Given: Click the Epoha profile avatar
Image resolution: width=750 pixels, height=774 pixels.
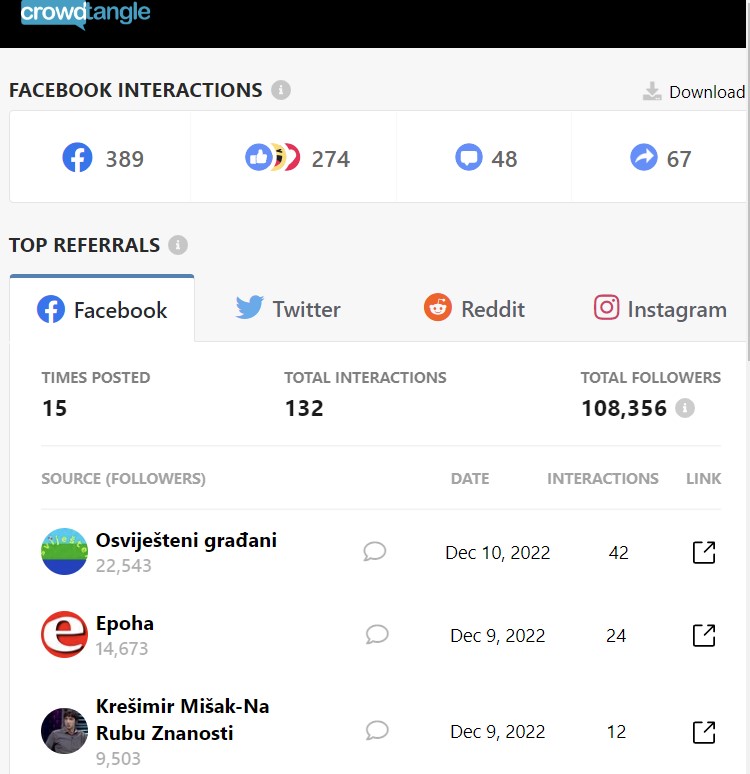Looking at the screenshot, I should point(64,634).
